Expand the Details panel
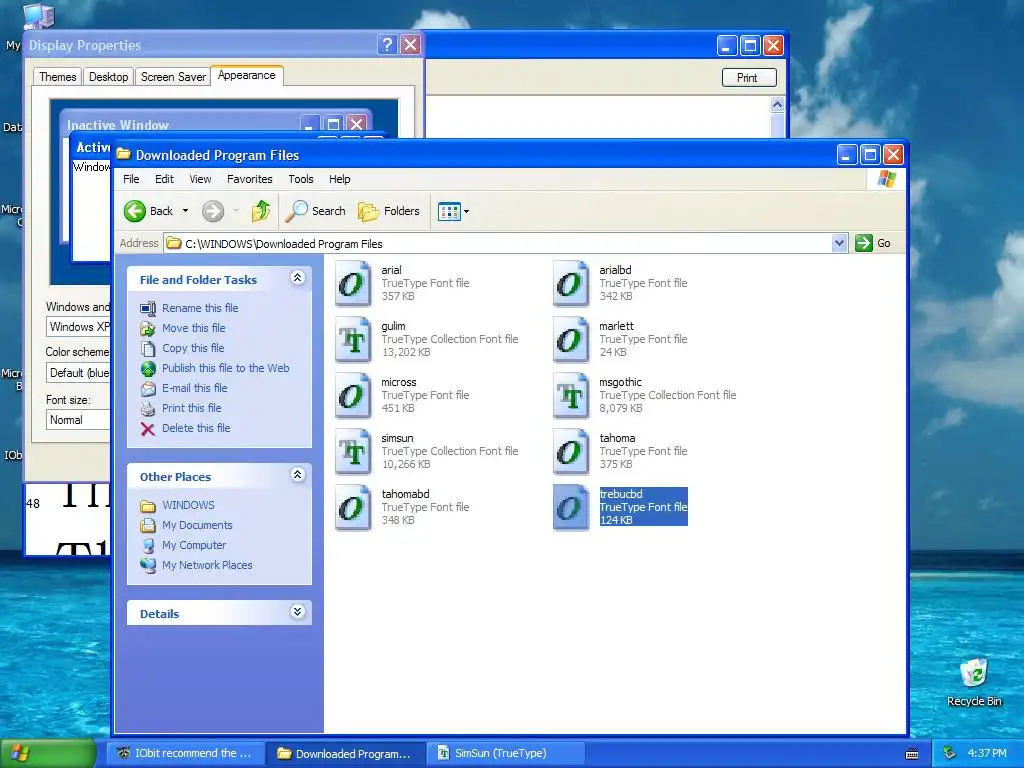 point(297,612)
